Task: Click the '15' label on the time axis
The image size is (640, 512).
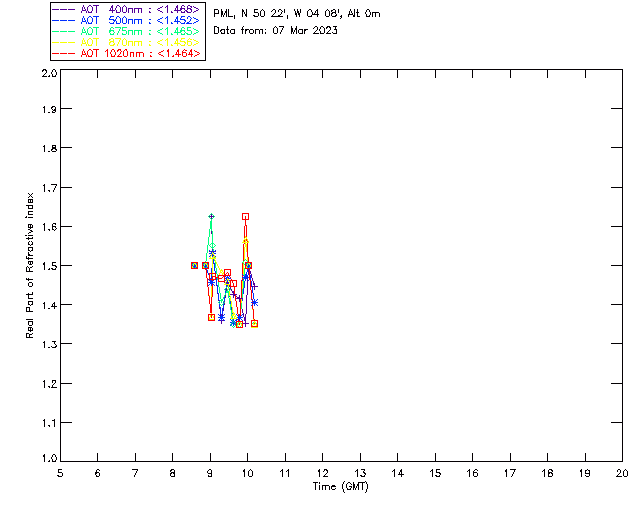Action: point(435,473)
